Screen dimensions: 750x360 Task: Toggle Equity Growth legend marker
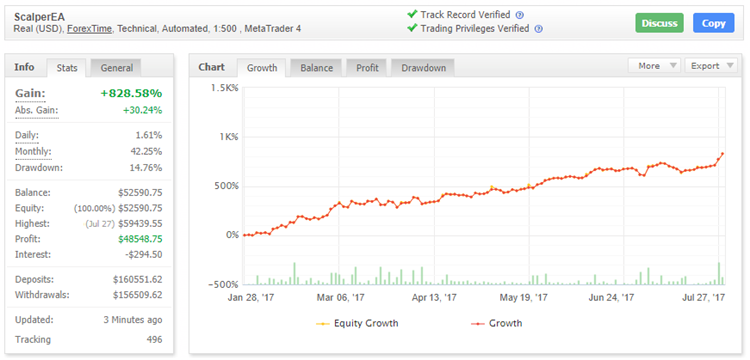[323, 324]
